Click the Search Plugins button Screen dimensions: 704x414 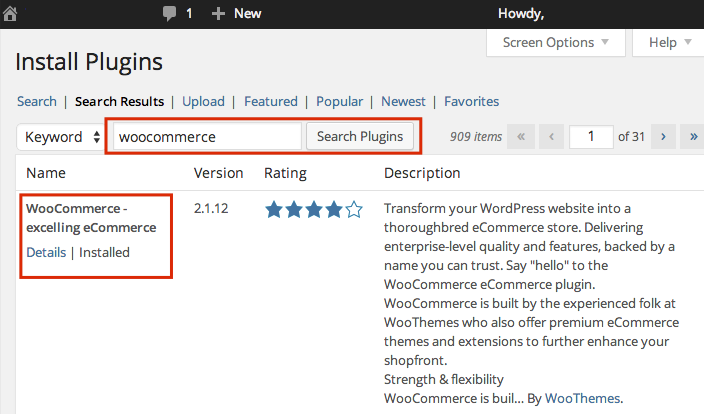(360, 136)
